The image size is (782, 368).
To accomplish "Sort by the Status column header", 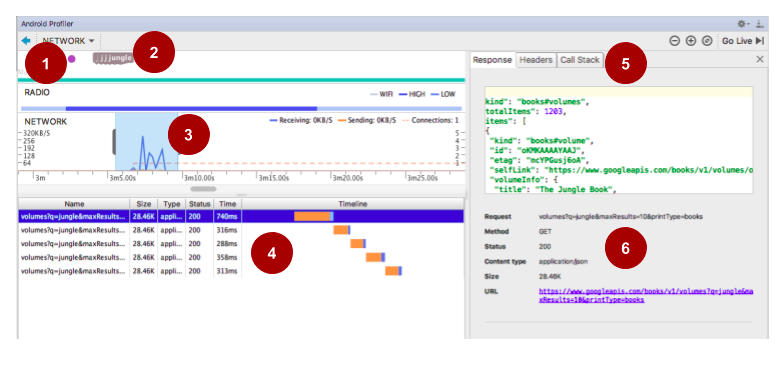I will [x=199, y=204].
